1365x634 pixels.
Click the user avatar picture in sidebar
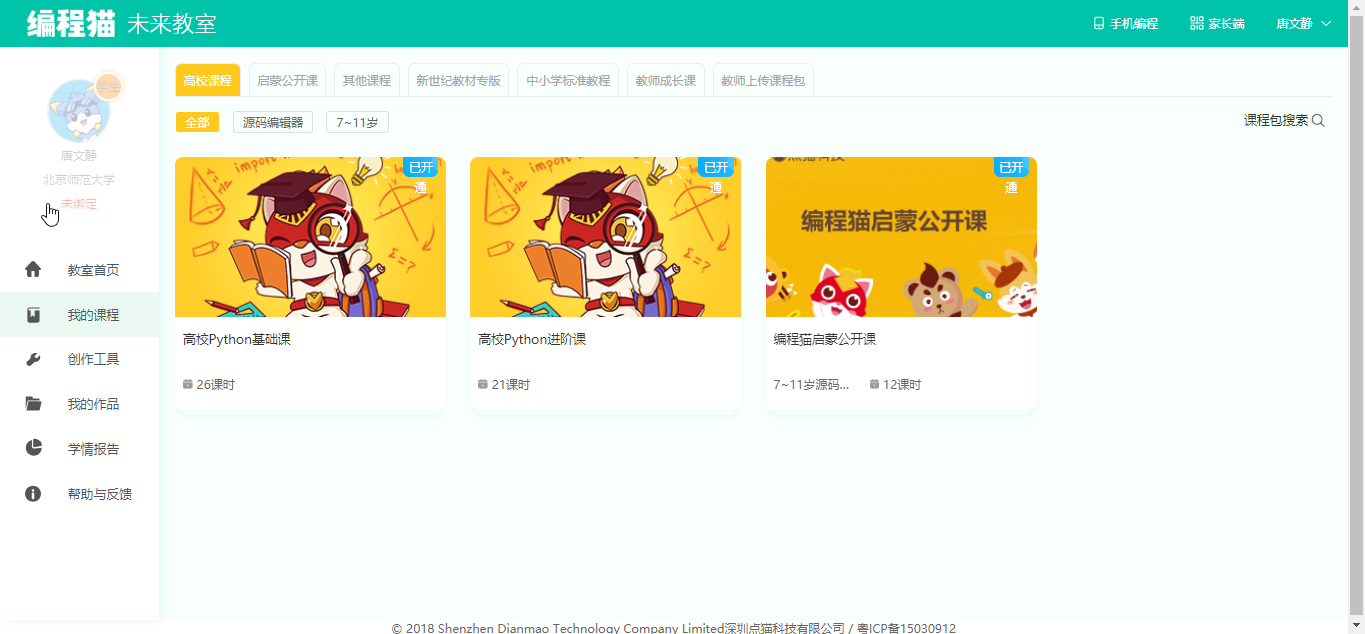pos(79,111)
